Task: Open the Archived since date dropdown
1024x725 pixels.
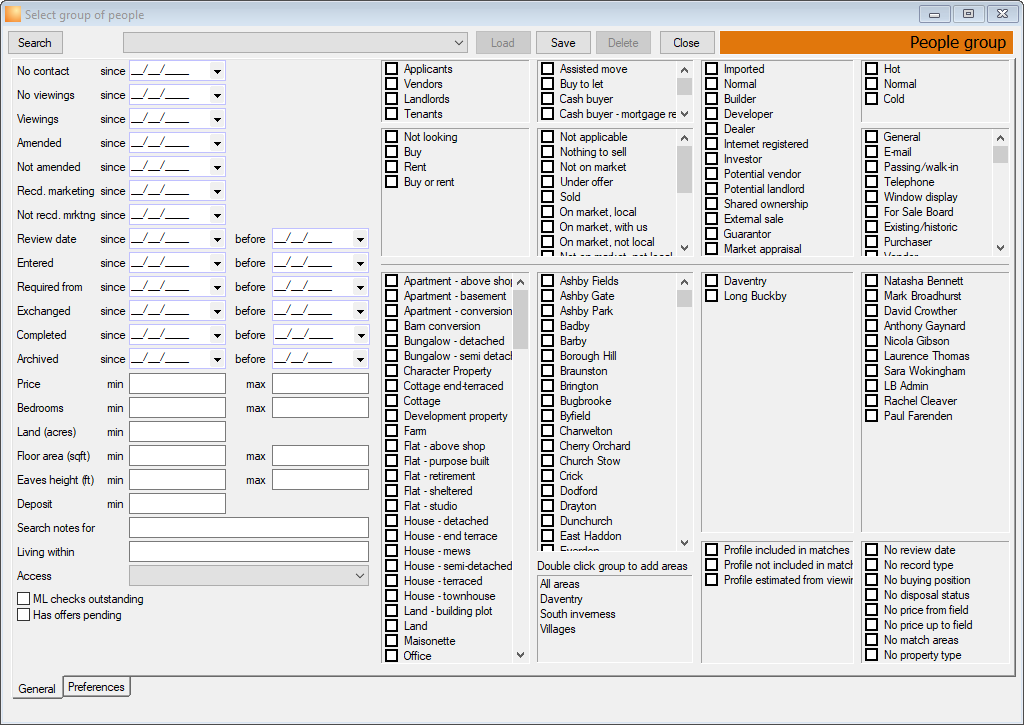Action: point(217,359)
